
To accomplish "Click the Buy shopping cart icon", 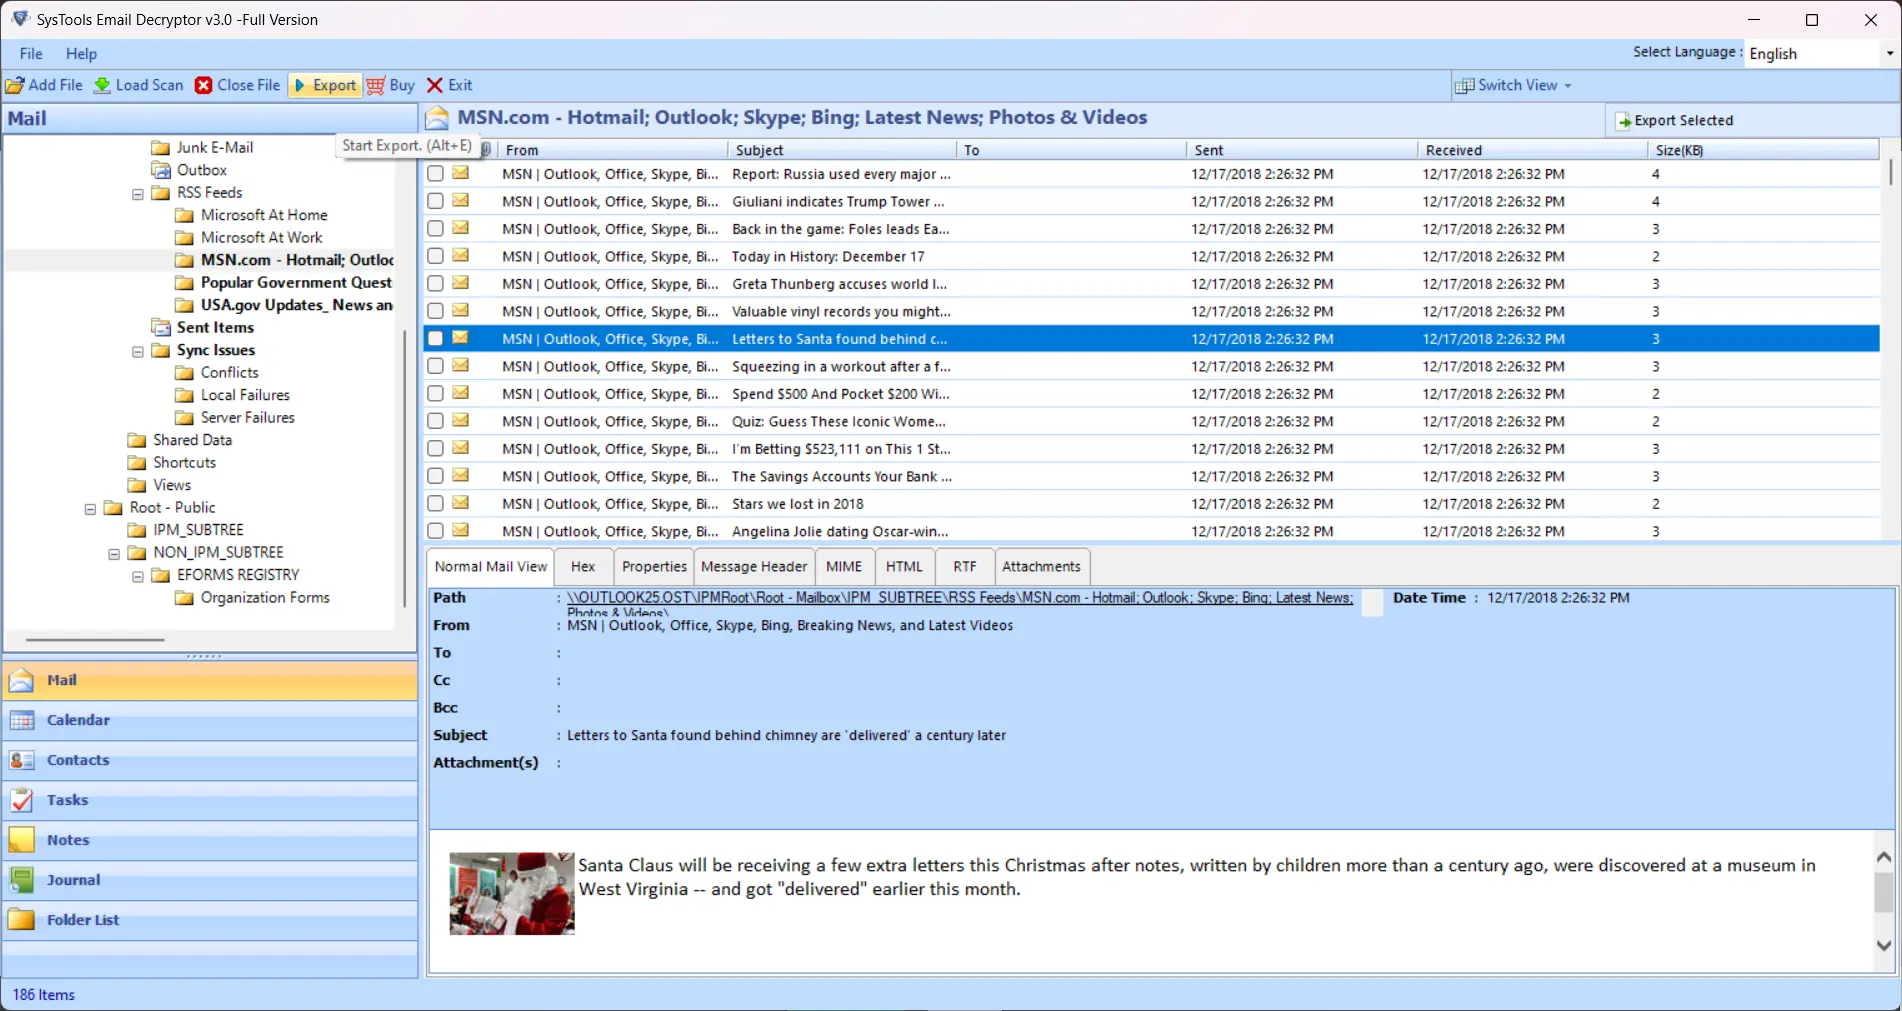I will pyautogui.click(x=376, y=86).
